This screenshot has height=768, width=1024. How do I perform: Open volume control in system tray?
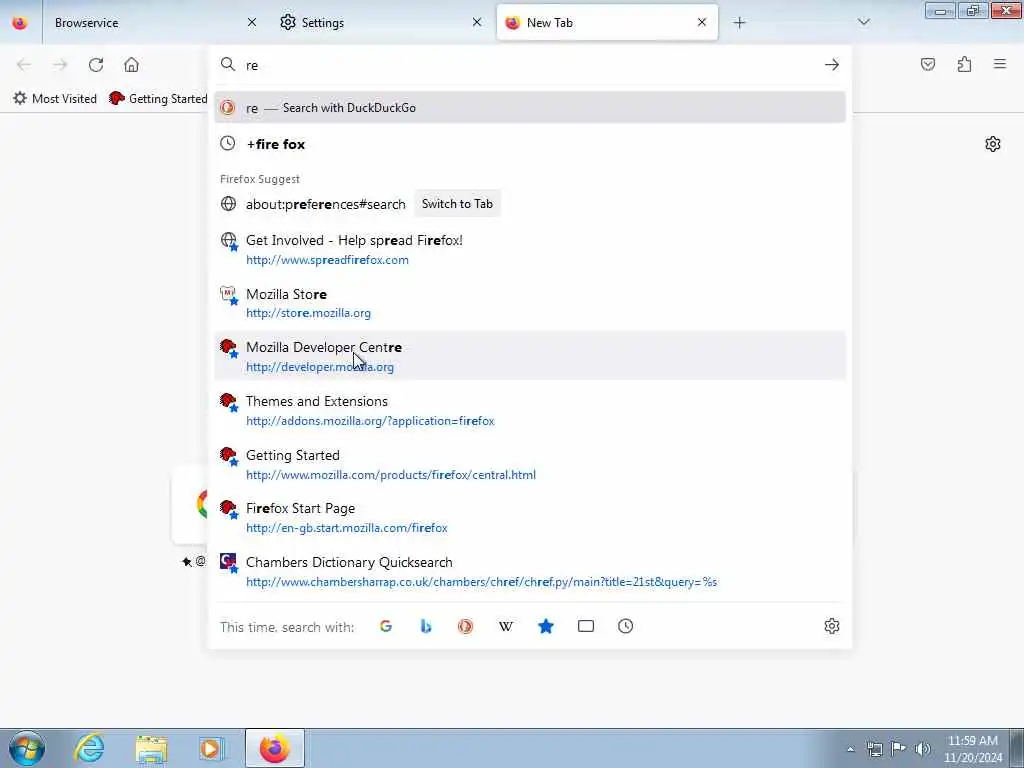click(x=922, y=749)
